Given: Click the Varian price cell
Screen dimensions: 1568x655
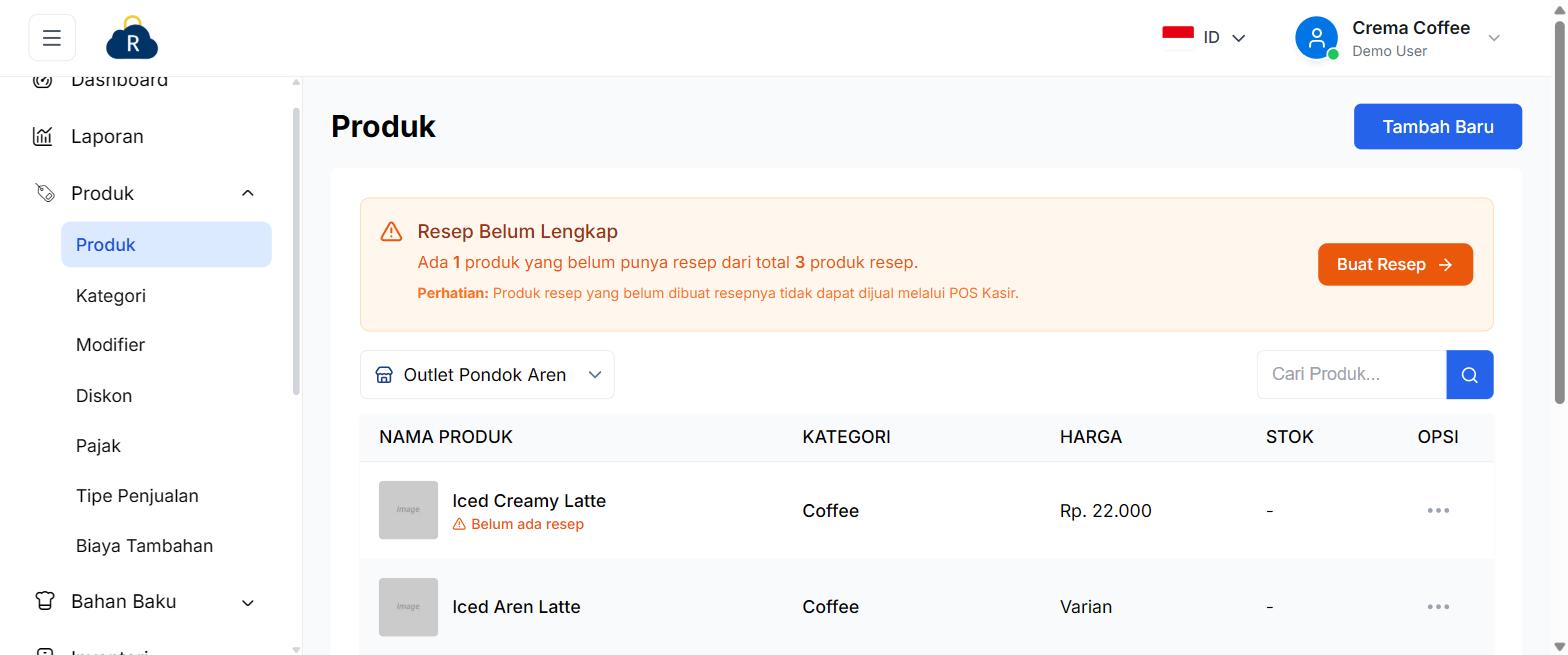Looking at the screenshot, I should coord(1086,607).
